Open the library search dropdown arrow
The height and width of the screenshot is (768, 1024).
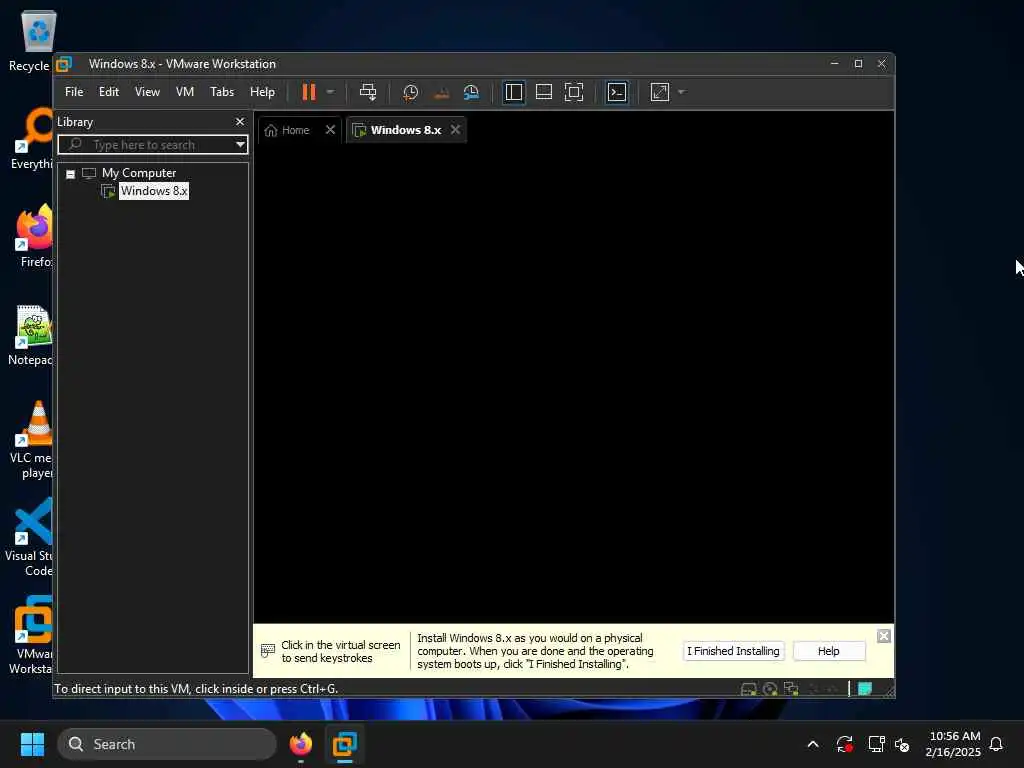point(240,144)
